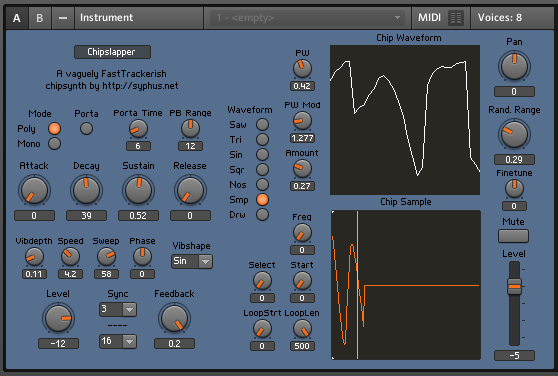
Task: Click the Sweep value field 58
Action: (106, 274)
